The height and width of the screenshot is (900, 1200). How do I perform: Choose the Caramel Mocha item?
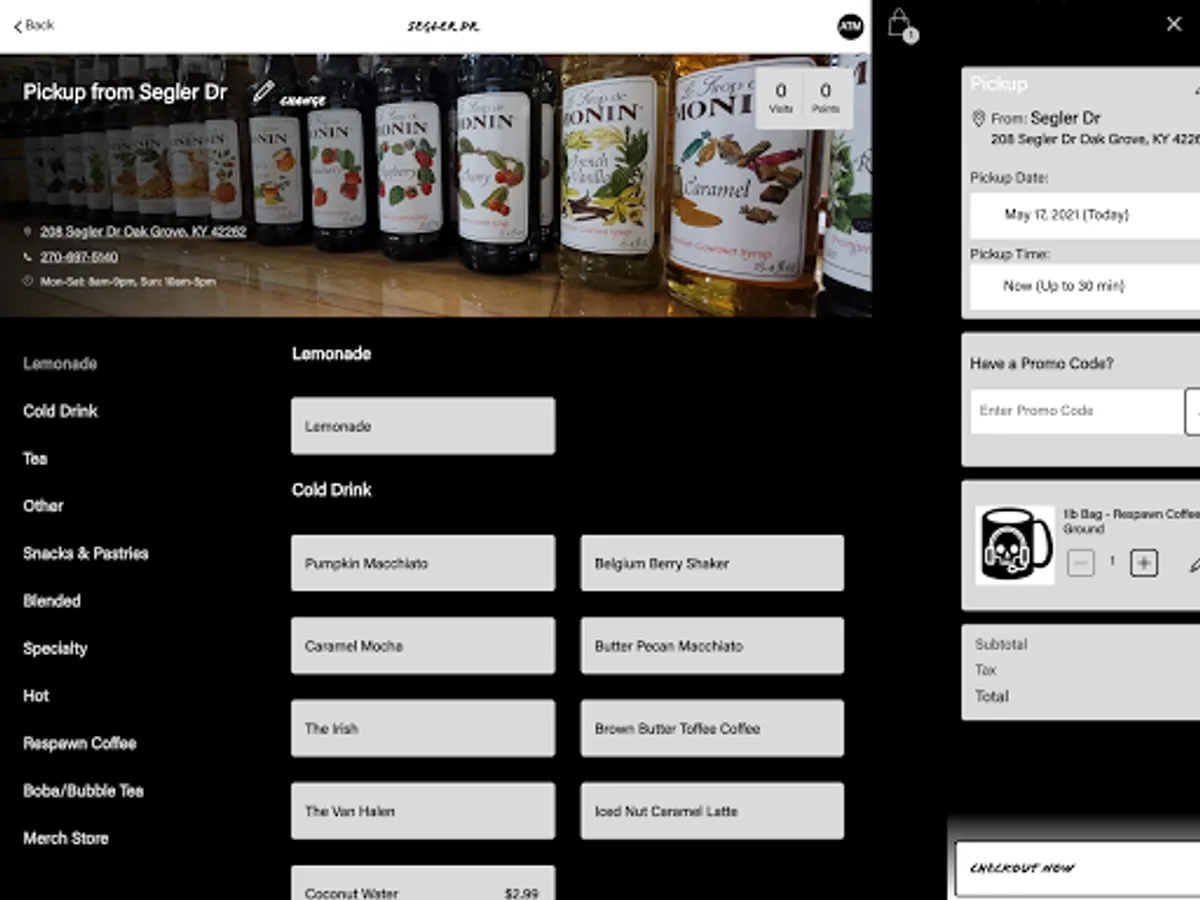click(x=423, y=646)
